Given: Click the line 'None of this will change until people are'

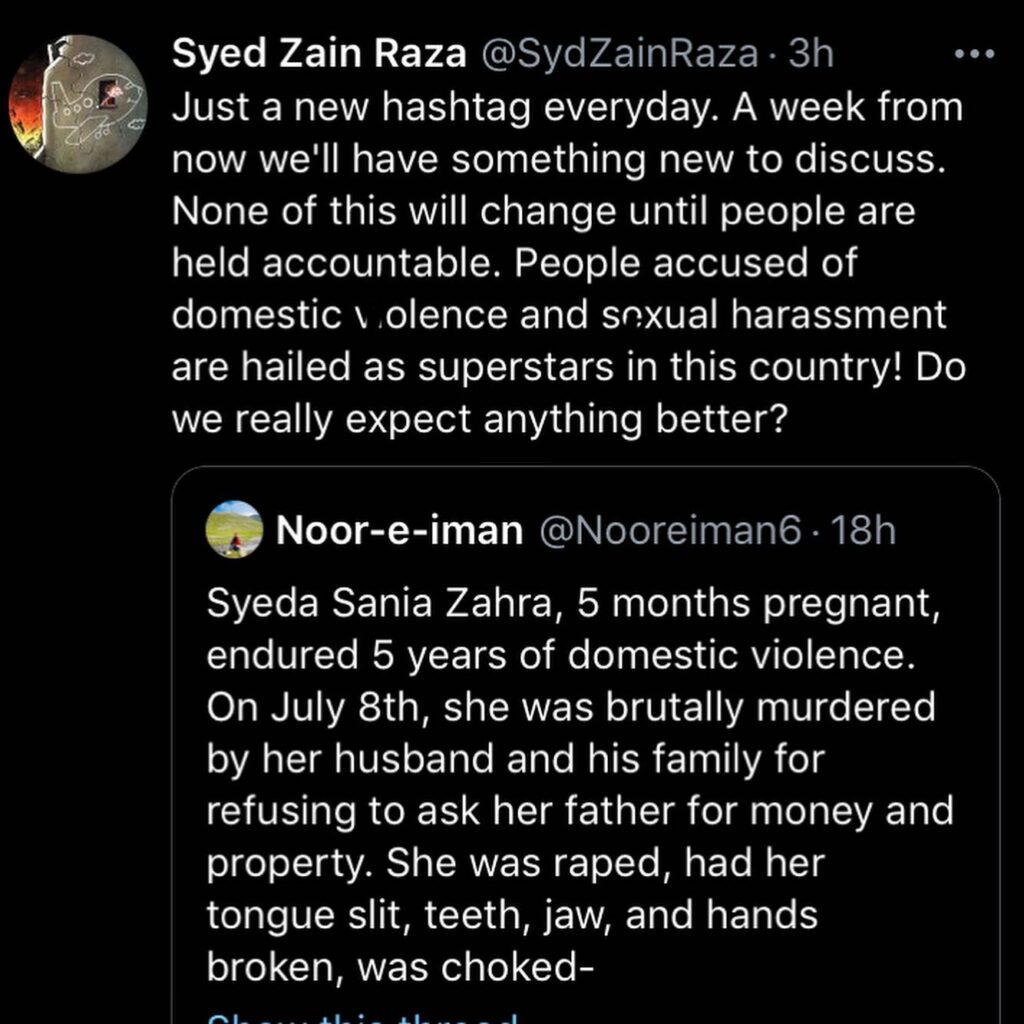Looking at the screenshot, I should (x=543, y=211).
